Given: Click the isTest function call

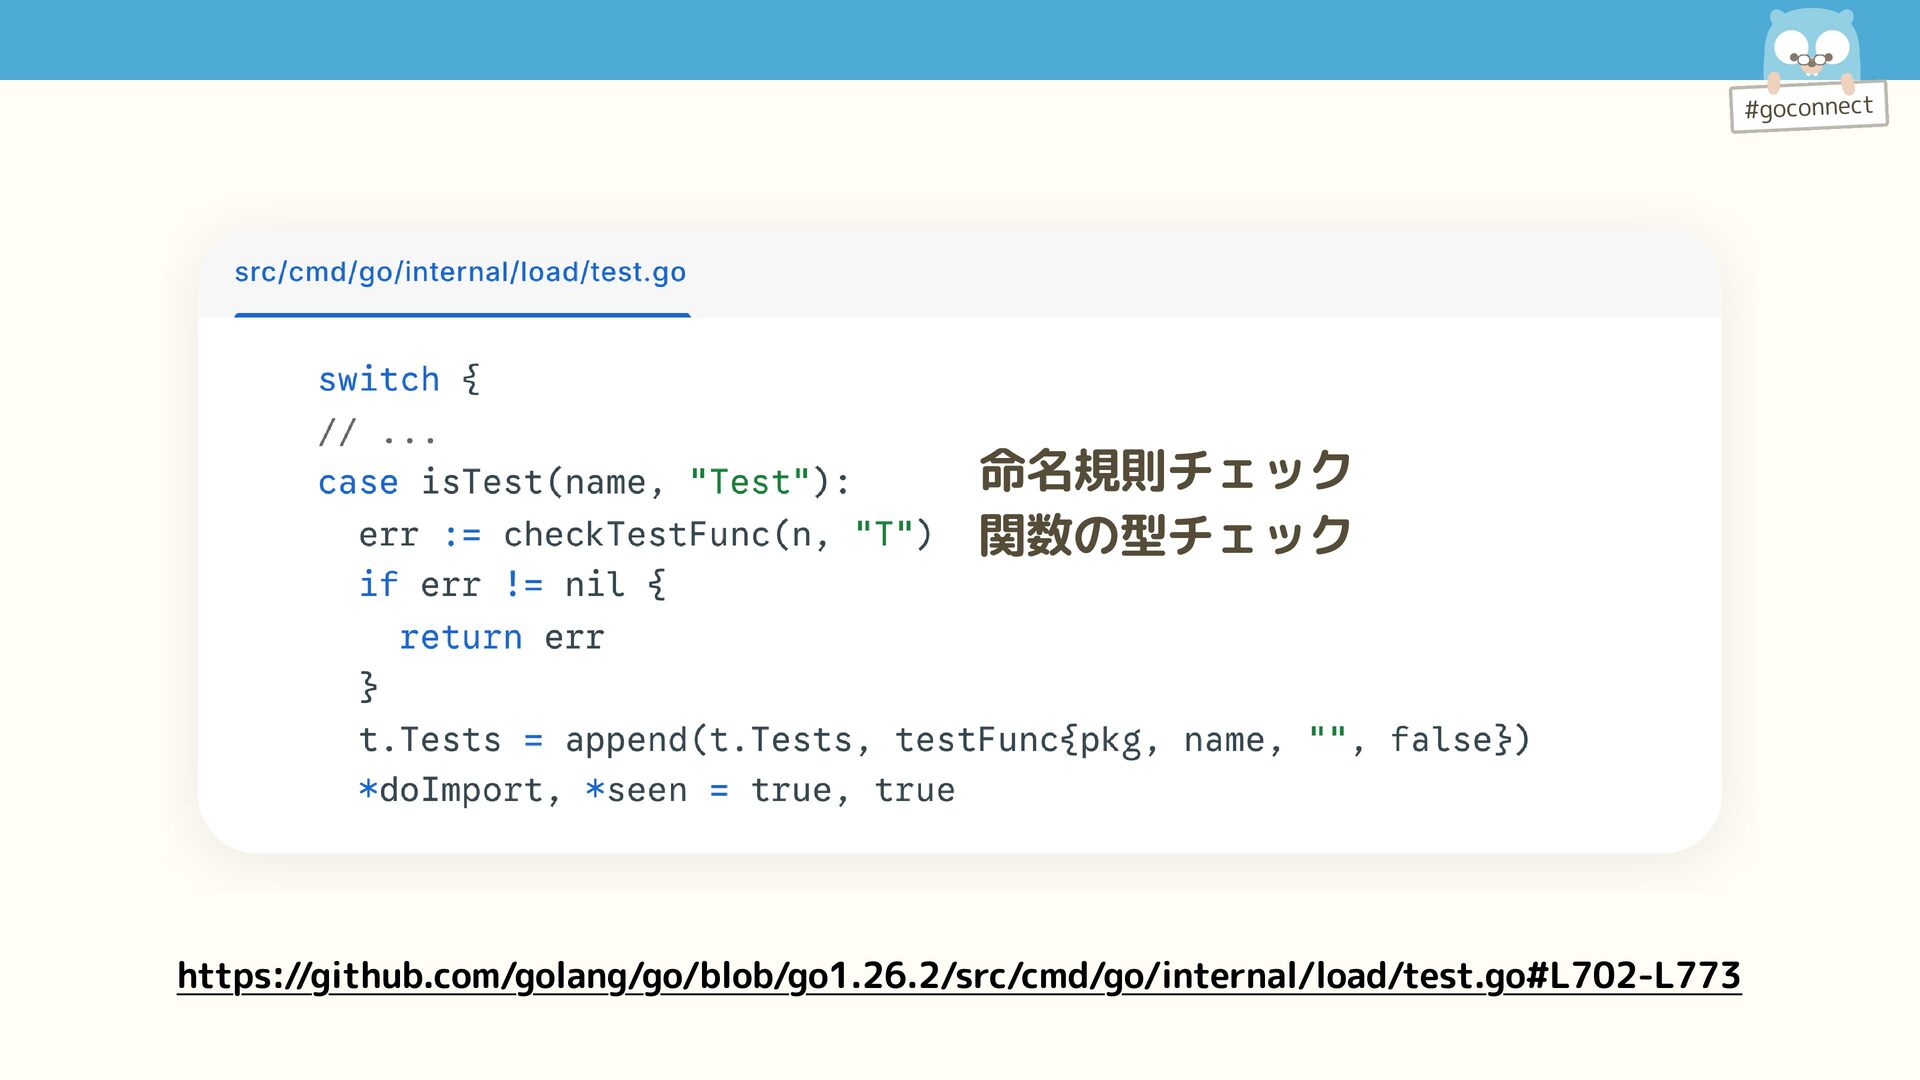Looking at the screenshot, I should [482, 483].
